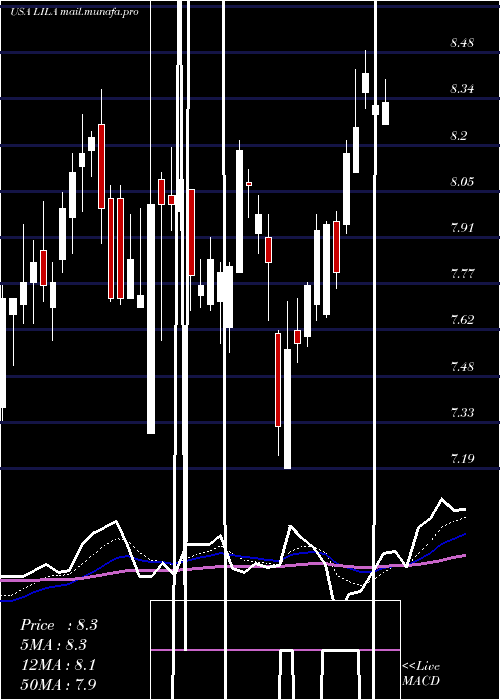
Task: Click the 8.05 price axis label
Action: click(462, 182)
